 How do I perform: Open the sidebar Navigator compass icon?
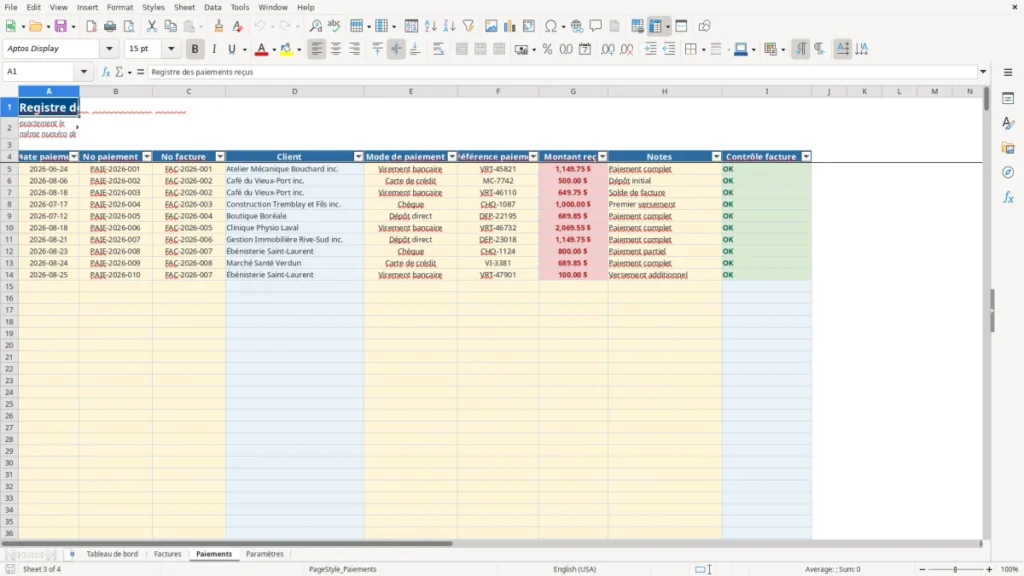tap(1008, 172)
